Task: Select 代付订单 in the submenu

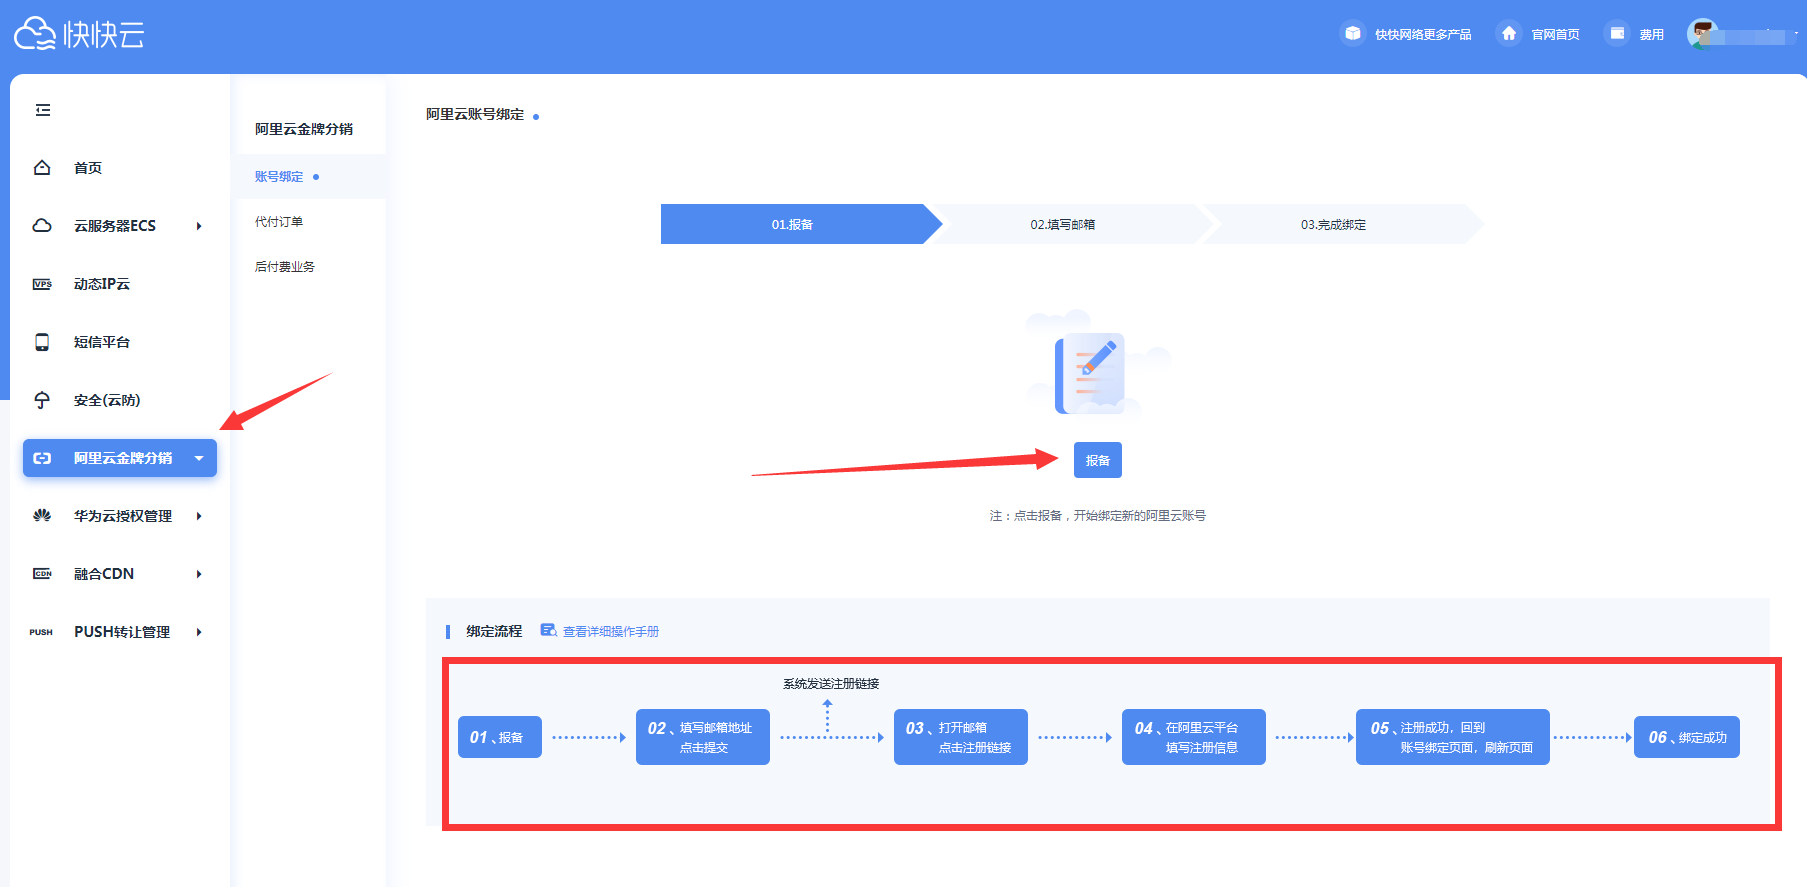Action: [279, 222]
